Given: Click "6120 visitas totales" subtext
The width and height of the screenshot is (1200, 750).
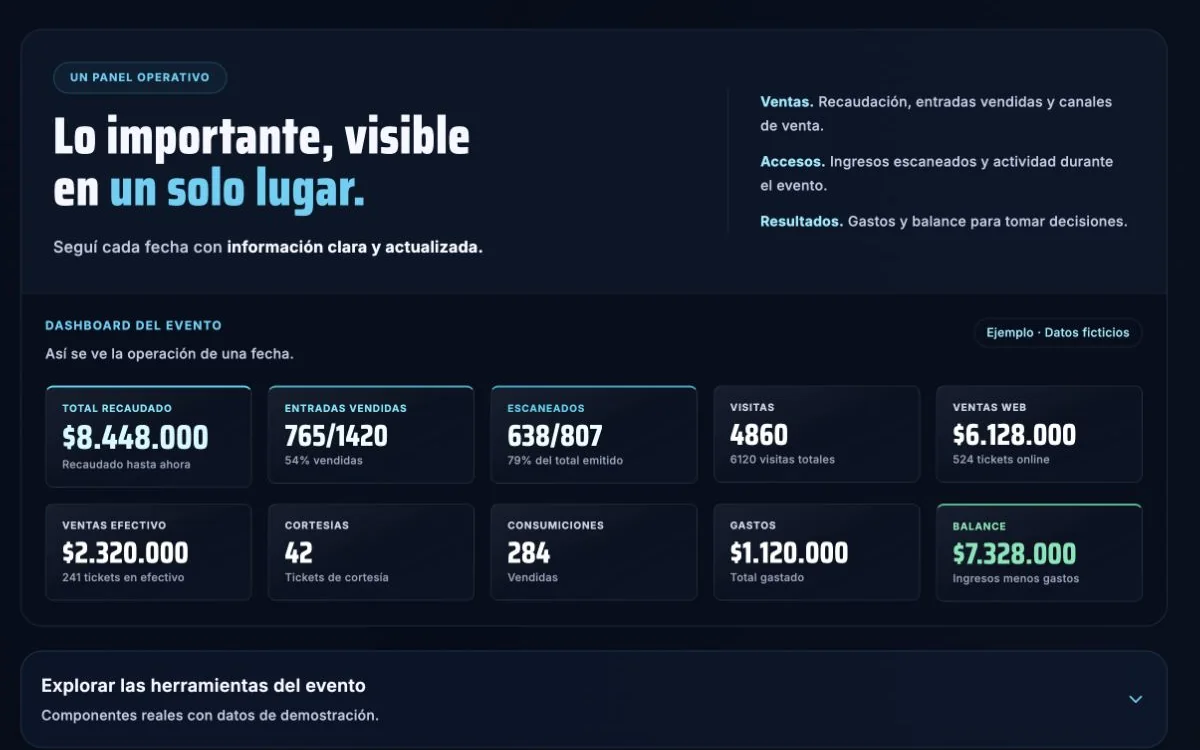Looking at the screenshot, I should (782, 460).
